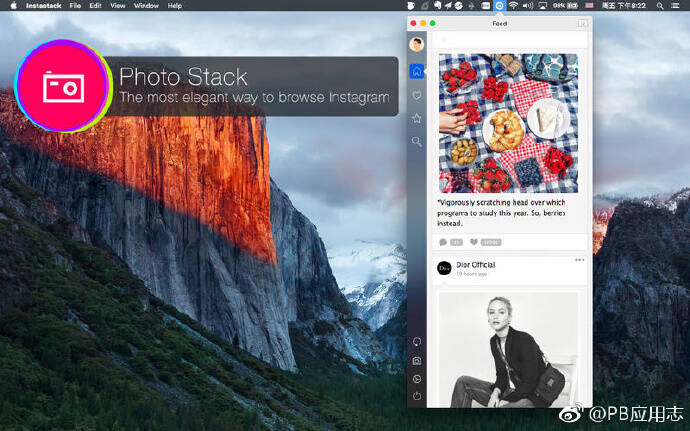Click the comment bubble icon under berries post
Viewport: 690px width, 431px height.
click(443, 242)
